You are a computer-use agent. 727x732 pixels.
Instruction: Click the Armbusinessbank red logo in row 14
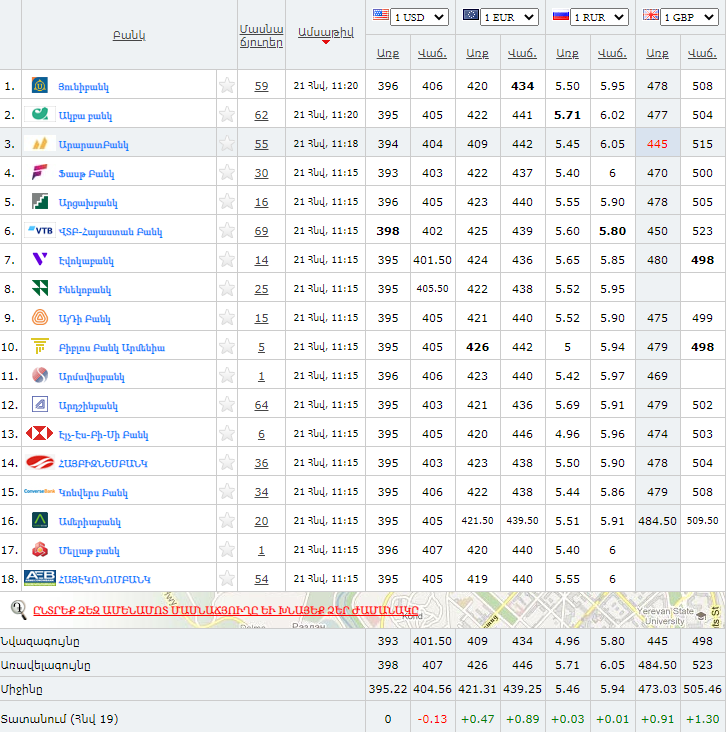40,462
